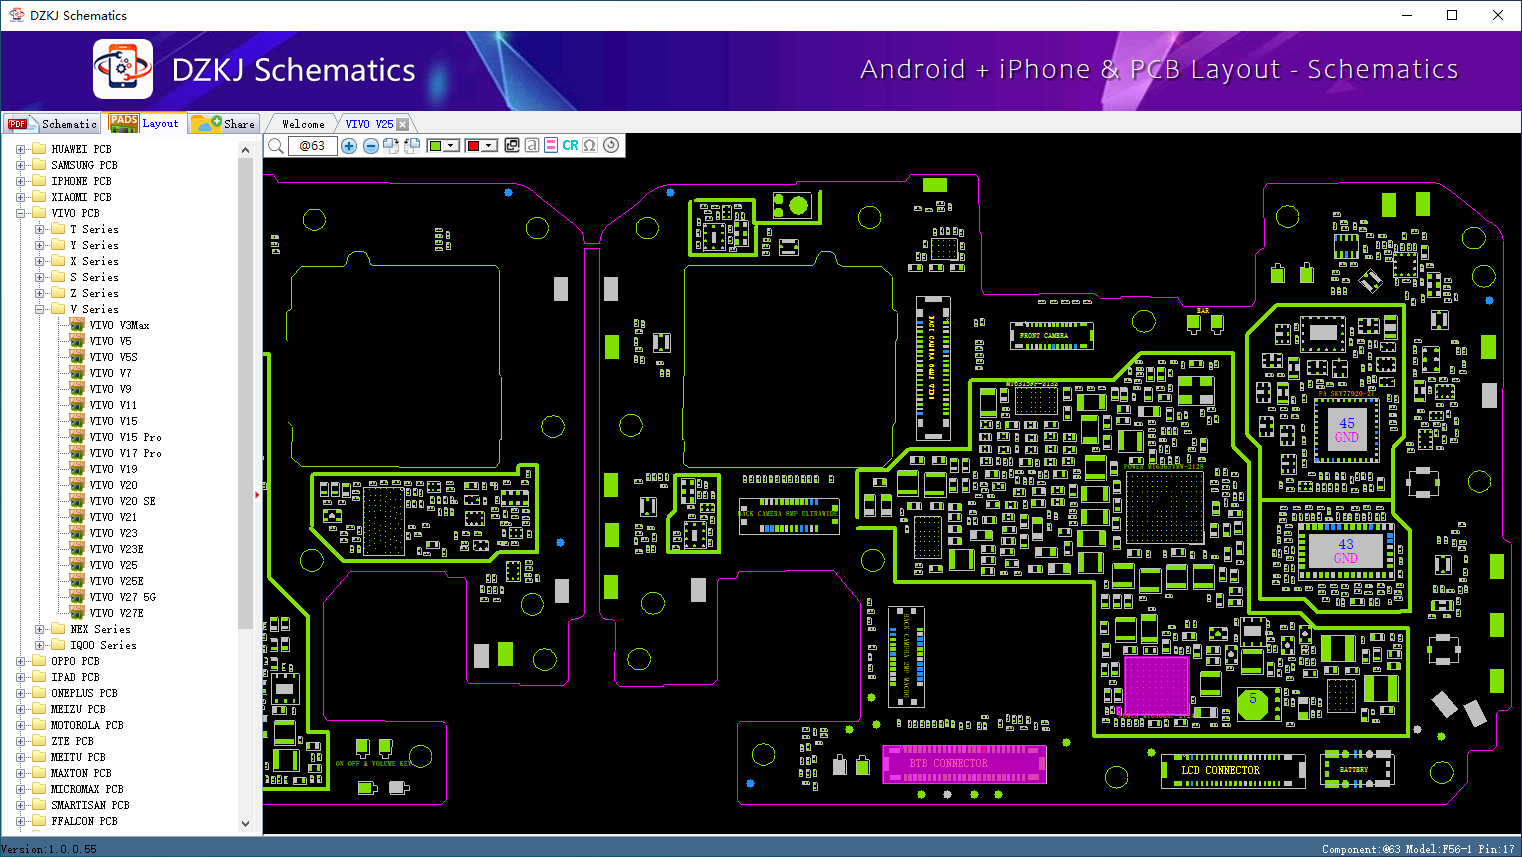This screenshot has height=857, width=1522.
Task: Click the Version:1.0.0.55 status text
Action: 50,849
